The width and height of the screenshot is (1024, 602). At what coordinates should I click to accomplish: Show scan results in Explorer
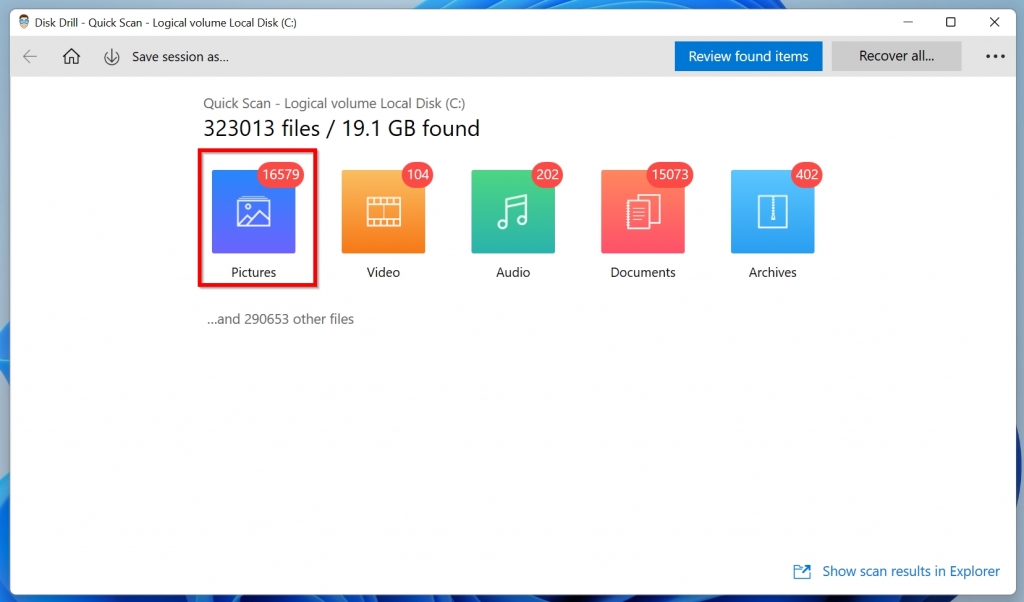911,571
